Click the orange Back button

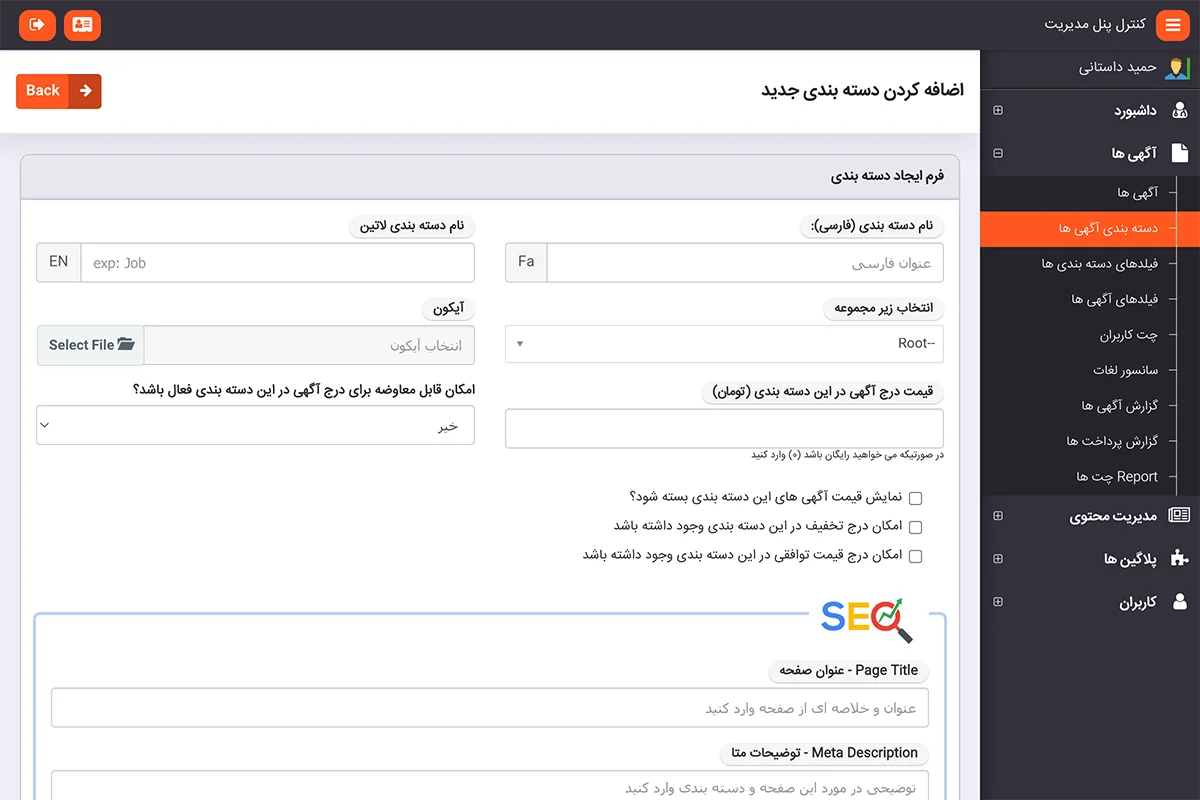58,91
